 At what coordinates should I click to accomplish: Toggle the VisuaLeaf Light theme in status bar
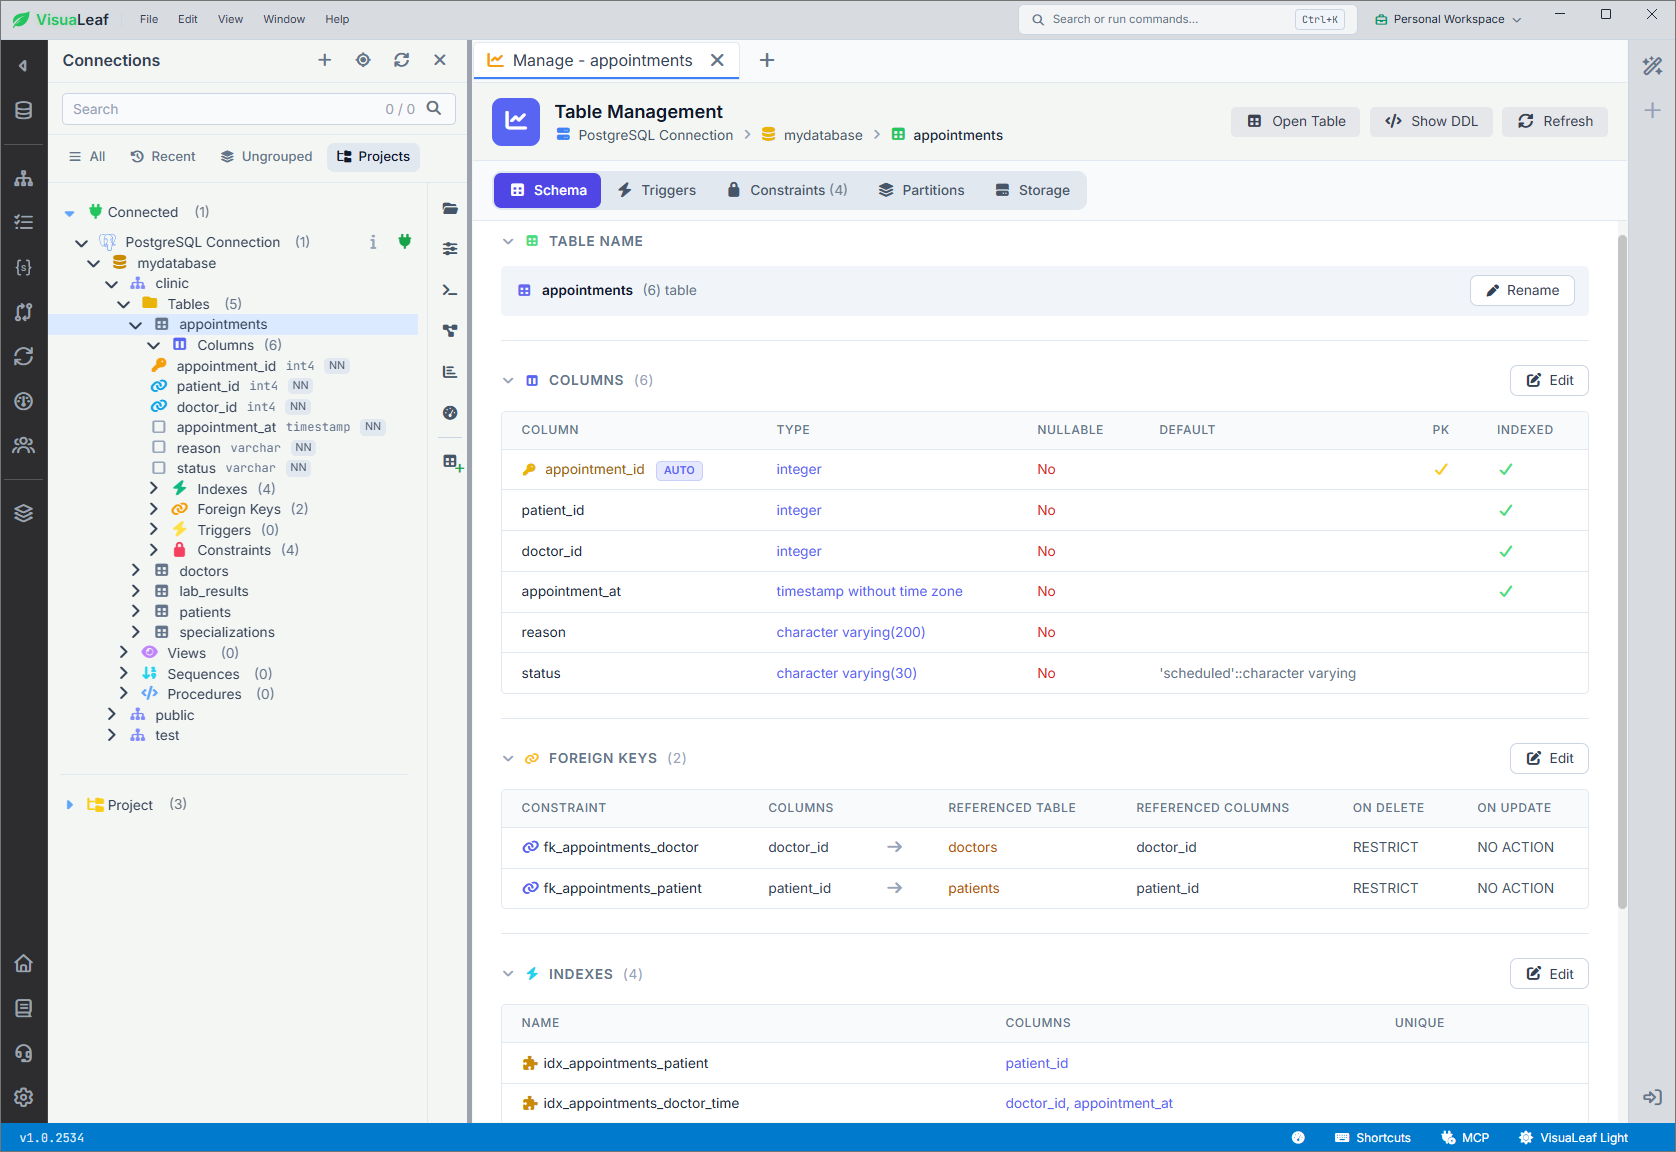pyautogui.click(x=1573, y=1138)
